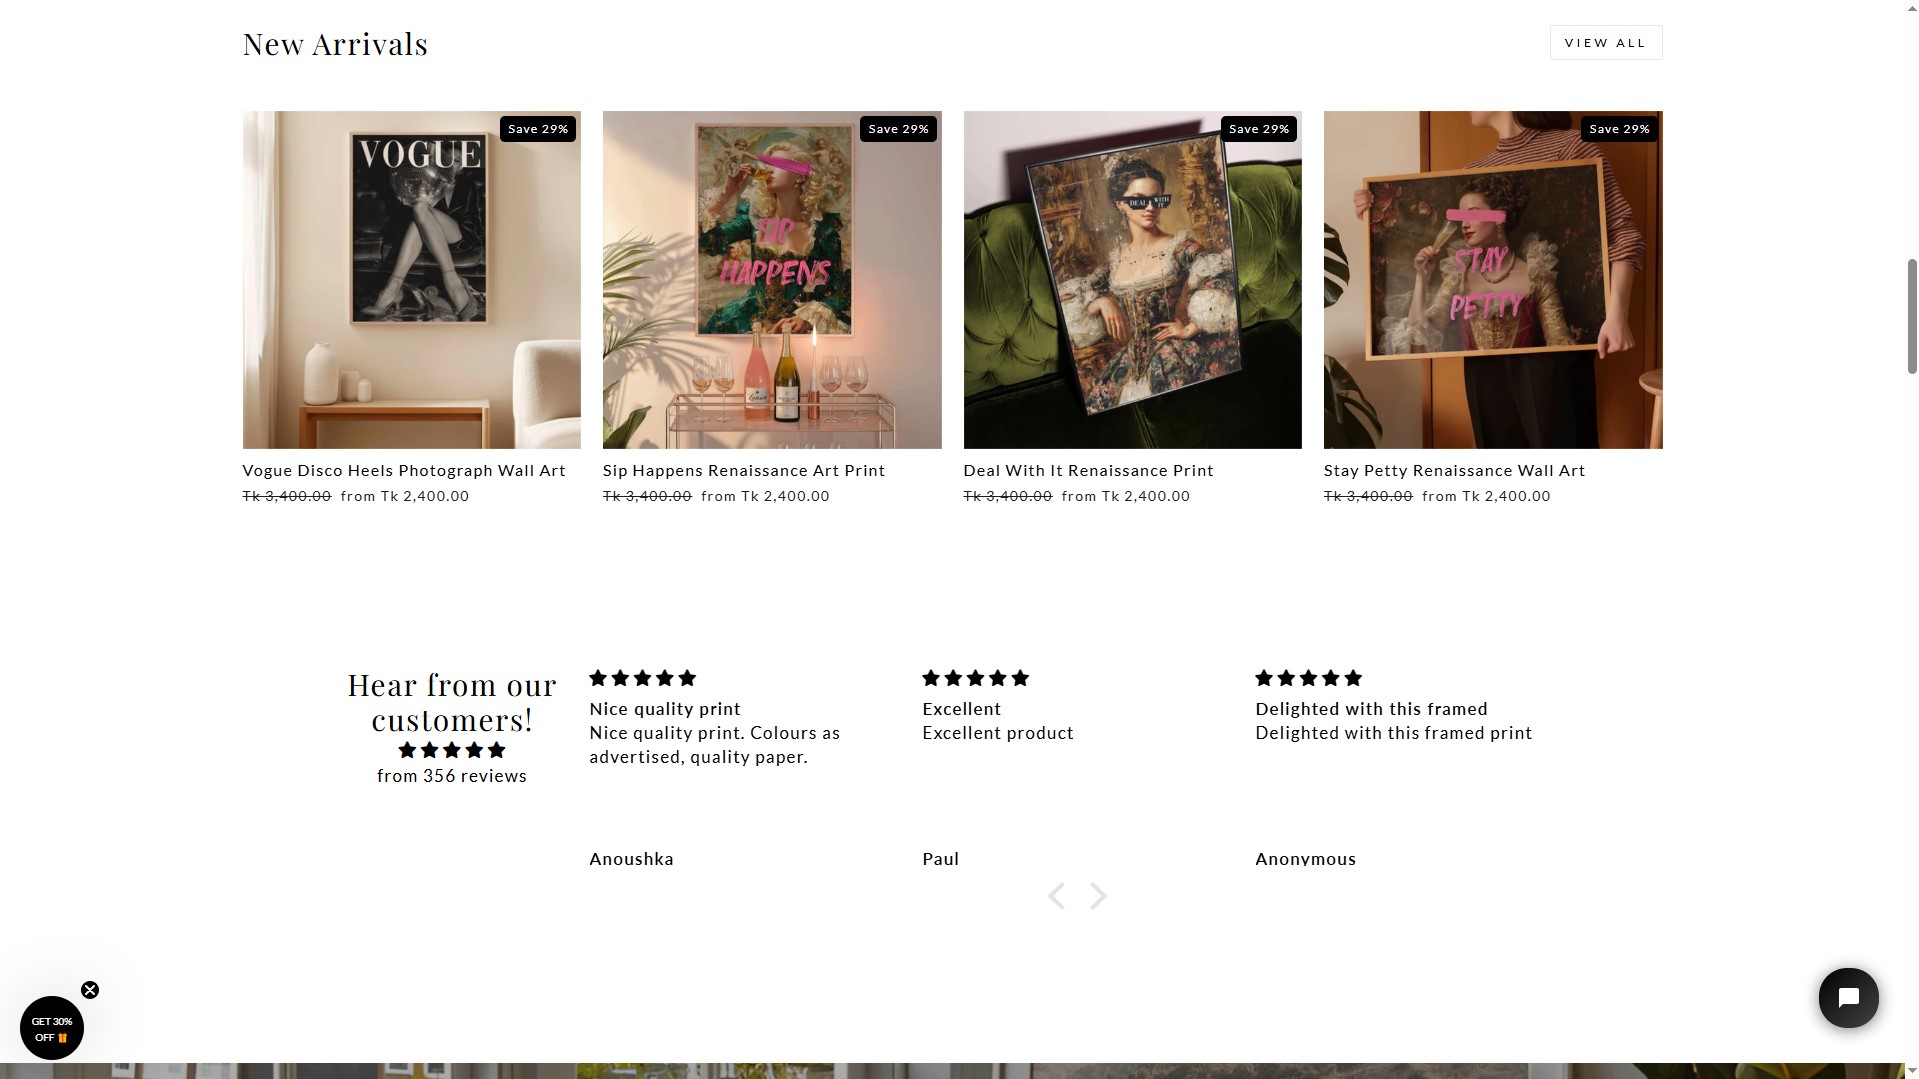The width and height of the screenshot is (1919, 1079).
Task: Click the View All new arrivals button
Action: 1605,43
